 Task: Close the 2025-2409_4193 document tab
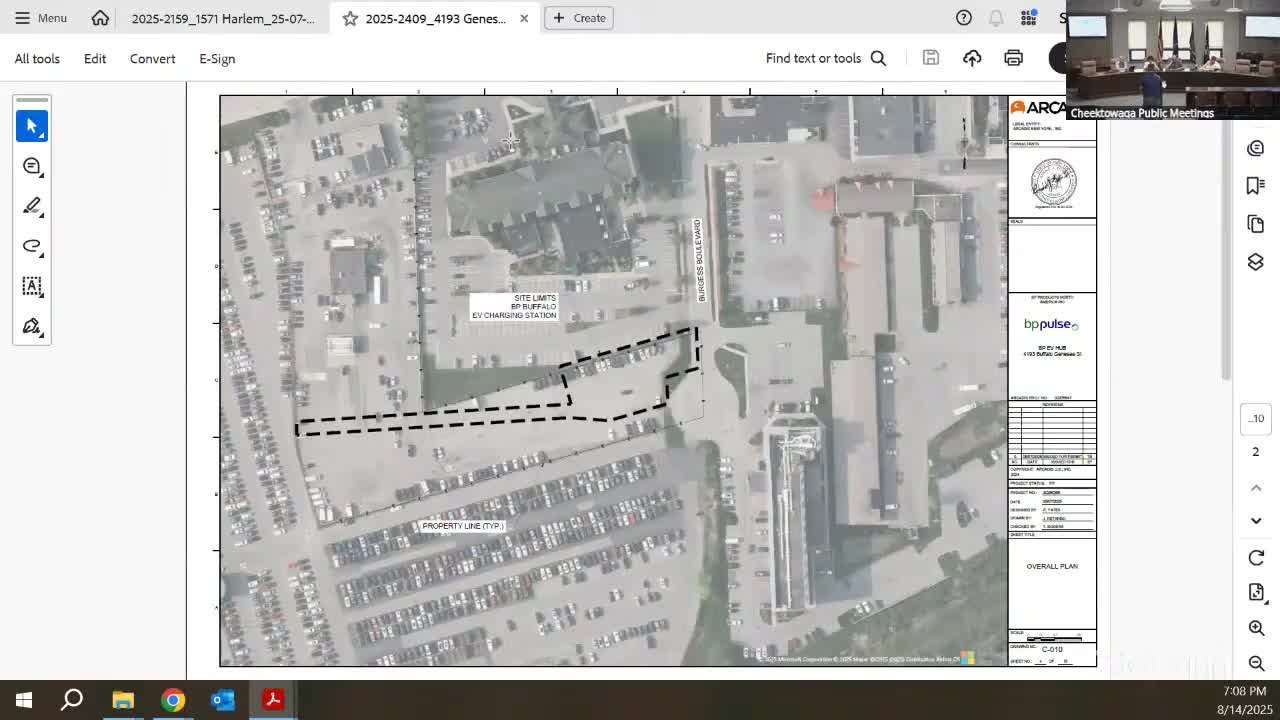tap(525, 18)
